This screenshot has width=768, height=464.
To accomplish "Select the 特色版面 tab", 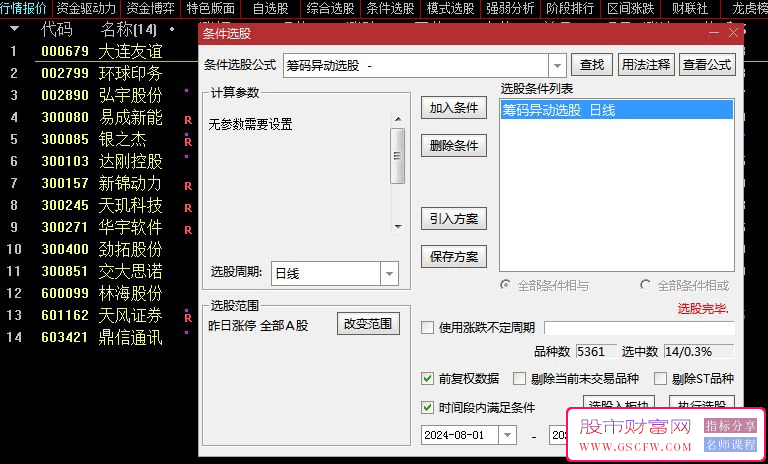I will coord(211,8).
